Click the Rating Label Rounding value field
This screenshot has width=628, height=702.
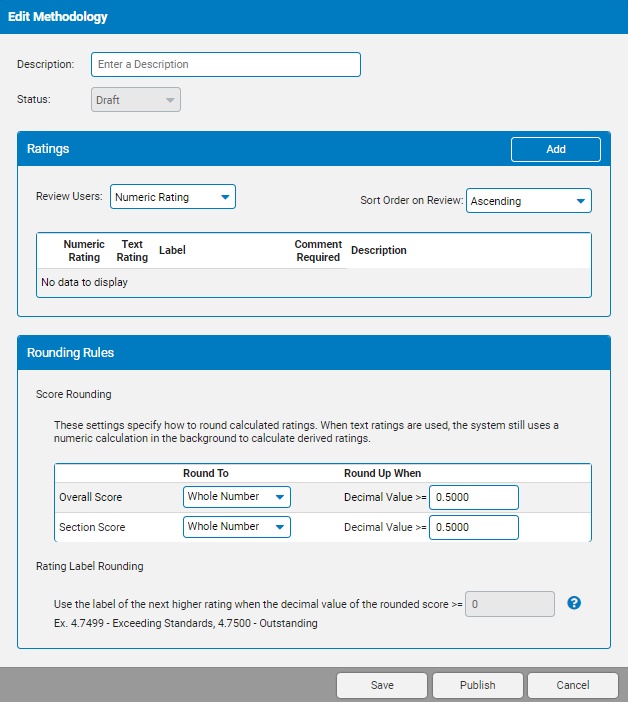click(510, 604)
